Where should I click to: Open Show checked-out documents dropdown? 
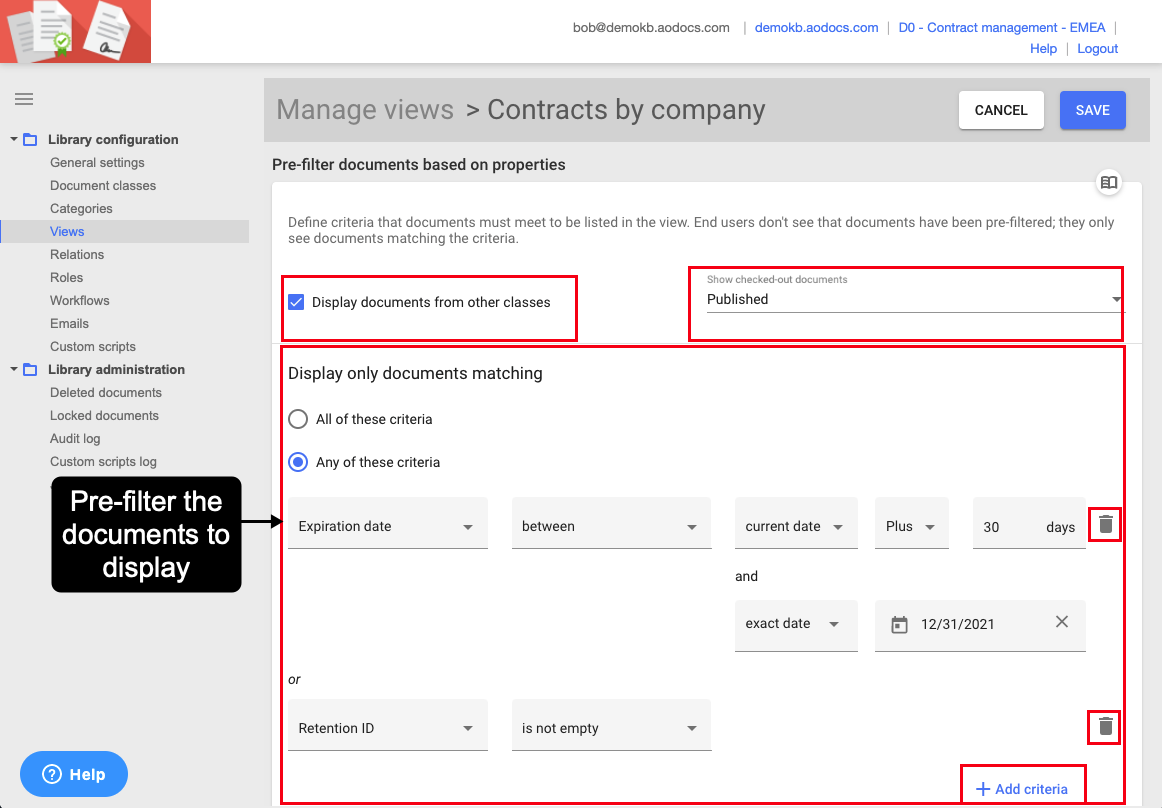click(912, 299)
